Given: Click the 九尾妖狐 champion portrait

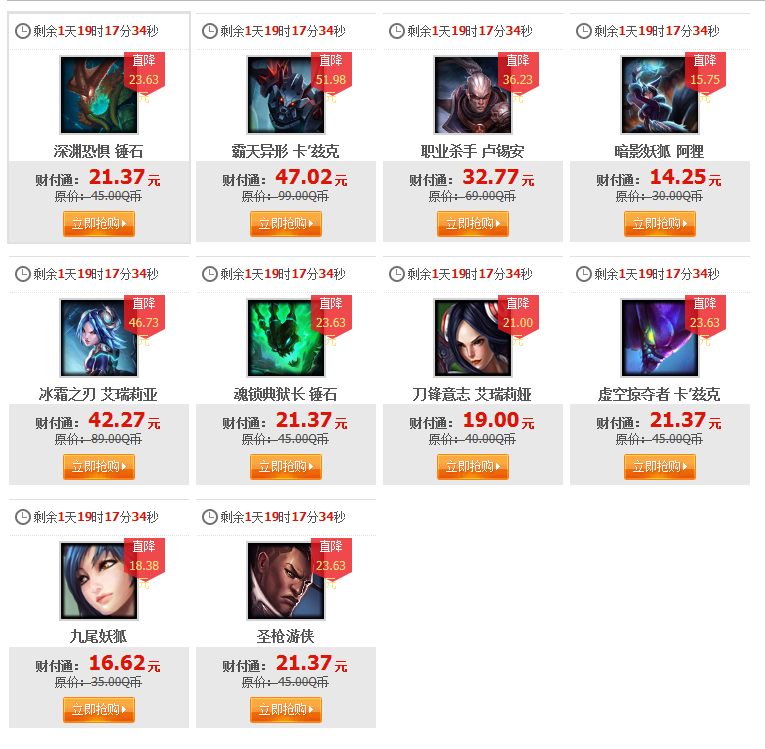Looking at the screenshot, I should [99, 581].
